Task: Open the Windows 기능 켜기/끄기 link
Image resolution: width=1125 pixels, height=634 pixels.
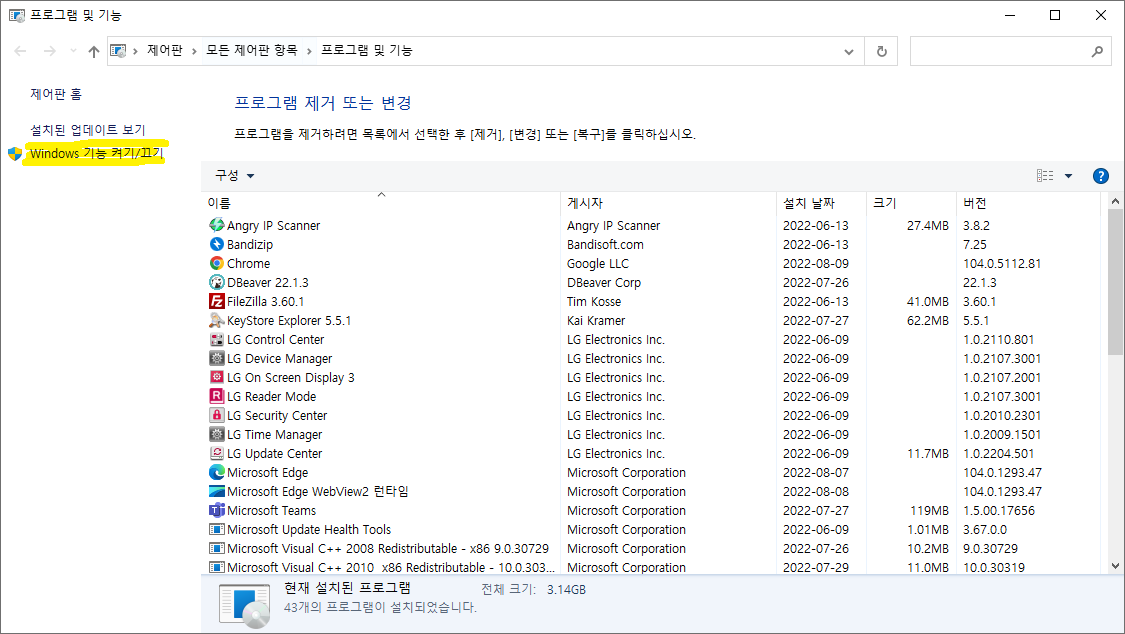Action: tap(97, 153)
